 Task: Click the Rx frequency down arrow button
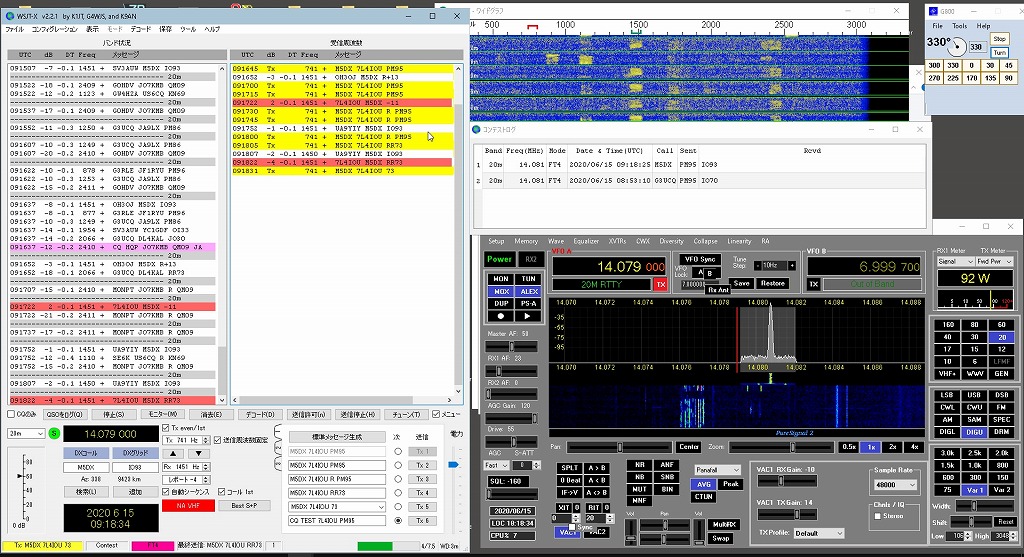click(x=206, y=469)
